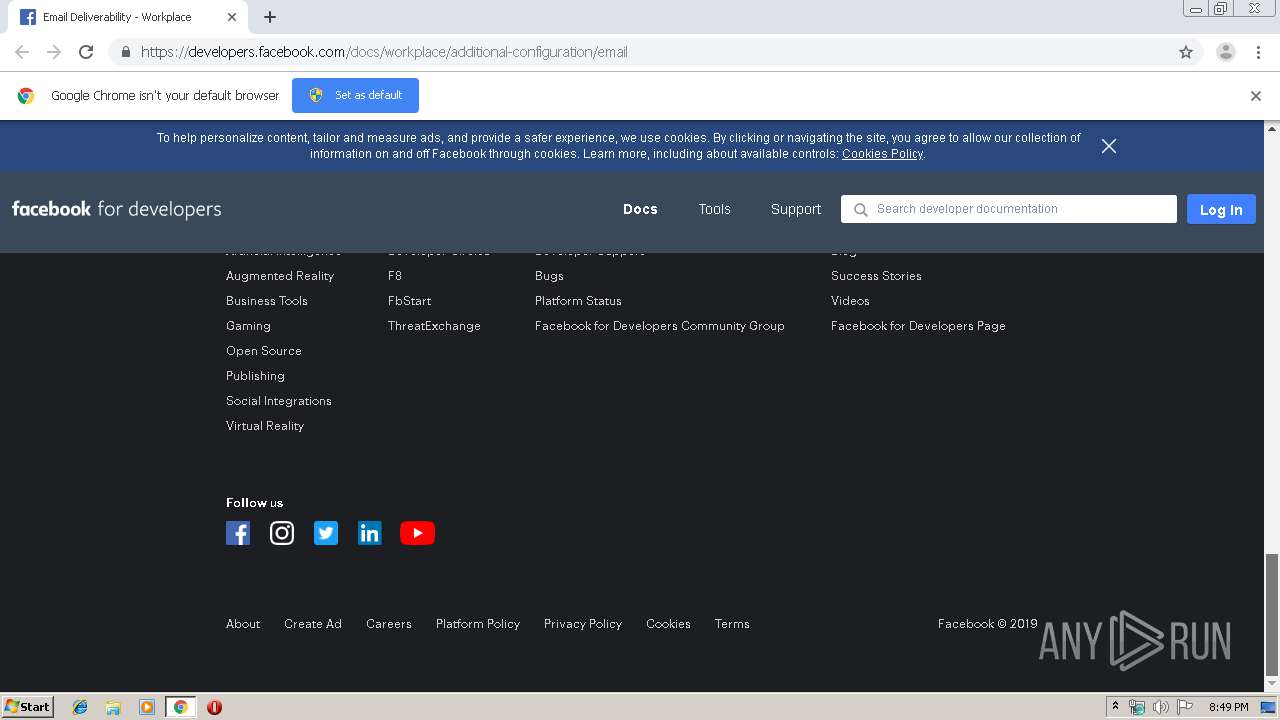Open the Tools menu item

pos(714,209)
